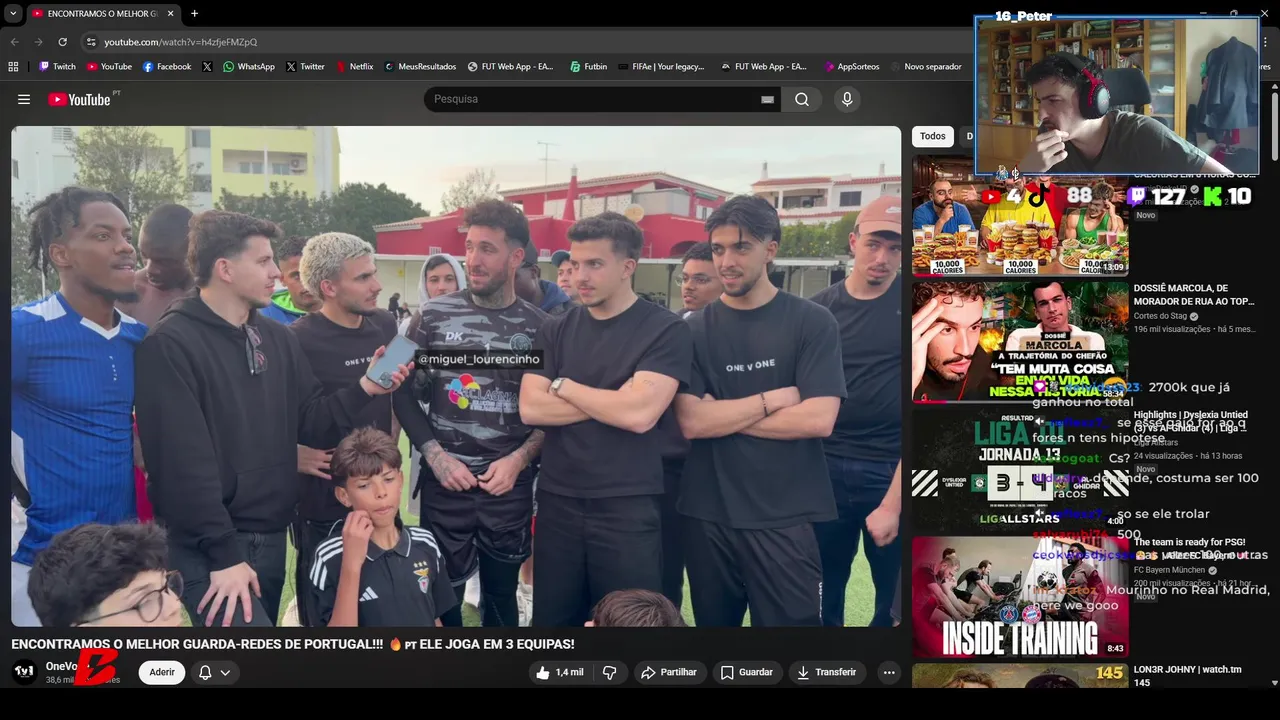
Task: Click the search magnifier button
Action: (802, 99)
